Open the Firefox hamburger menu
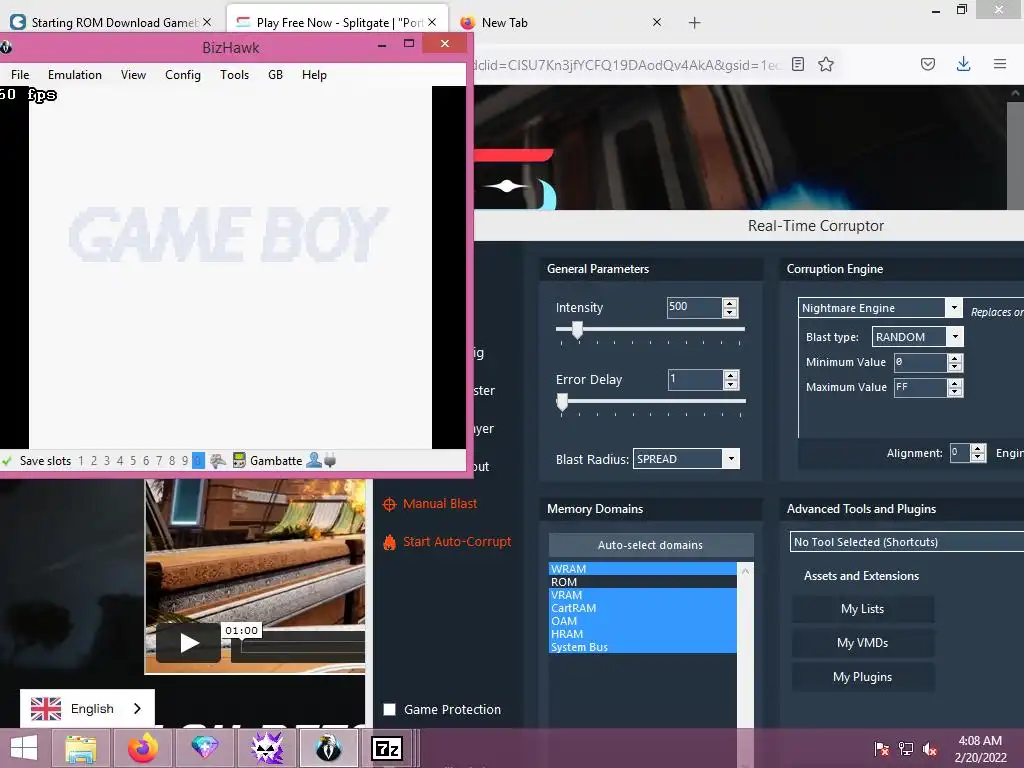The height and width of the screenshot is (768, 1024). [x=1000, y=64]
